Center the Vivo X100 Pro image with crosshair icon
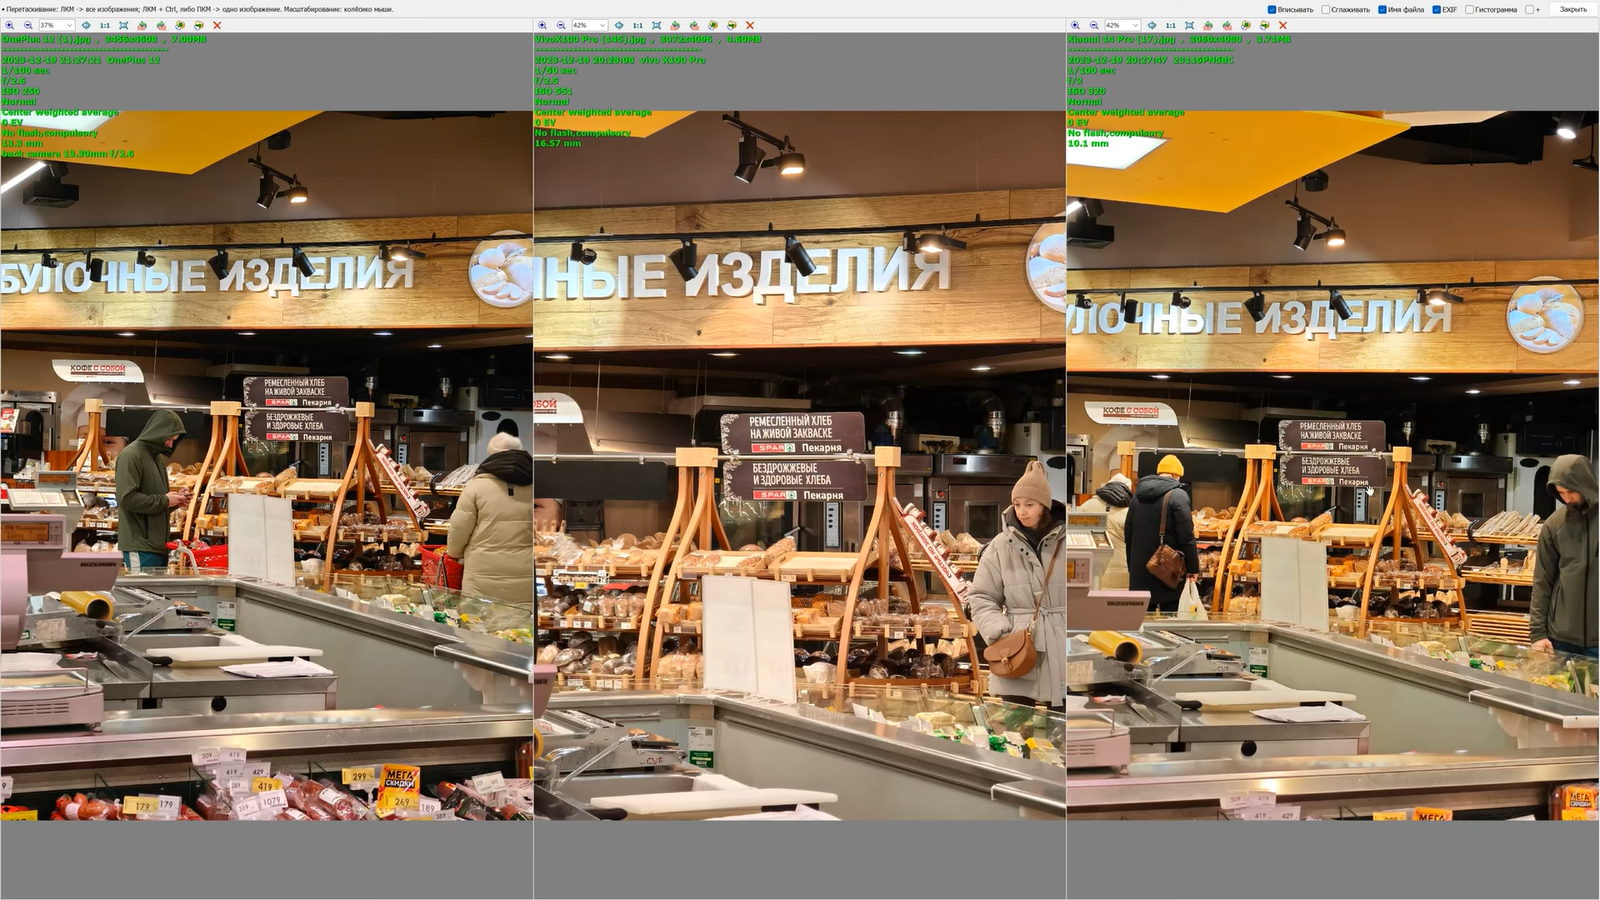The height and width of the screenshot is (900, 1600). (619, 25)
